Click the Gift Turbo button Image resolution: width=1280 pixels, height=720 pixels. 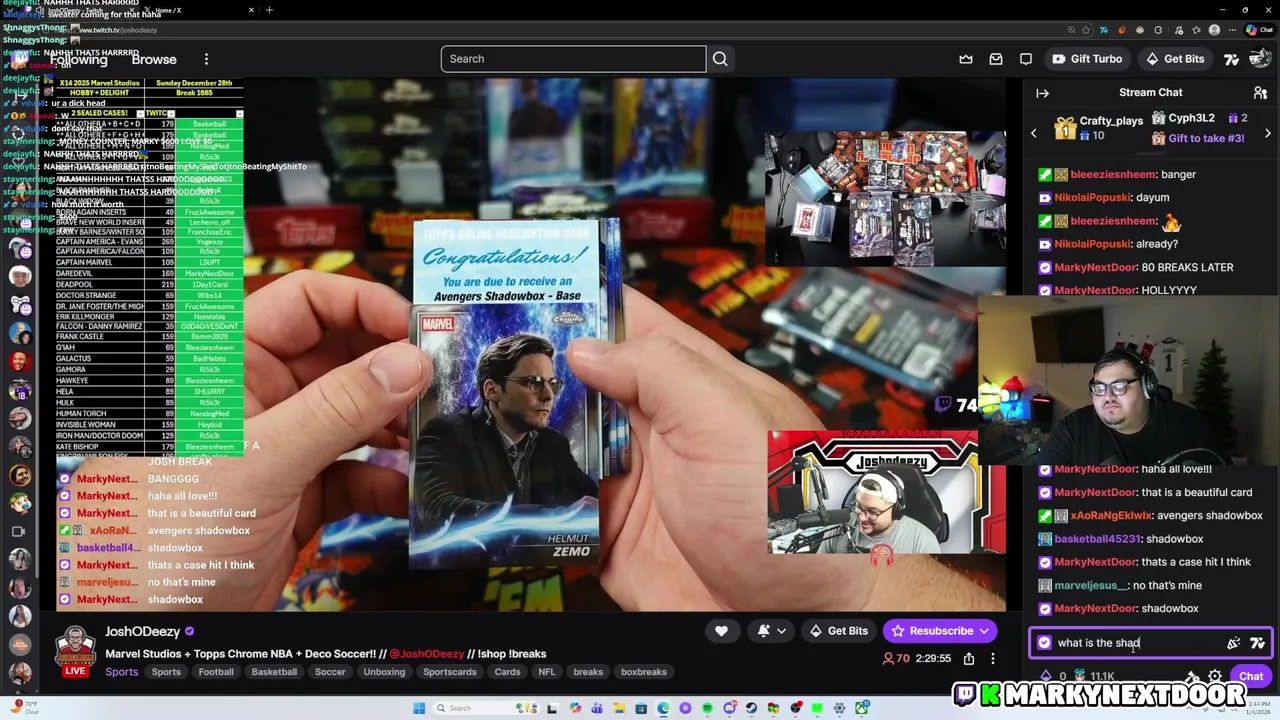click(x=1087, y=59)
